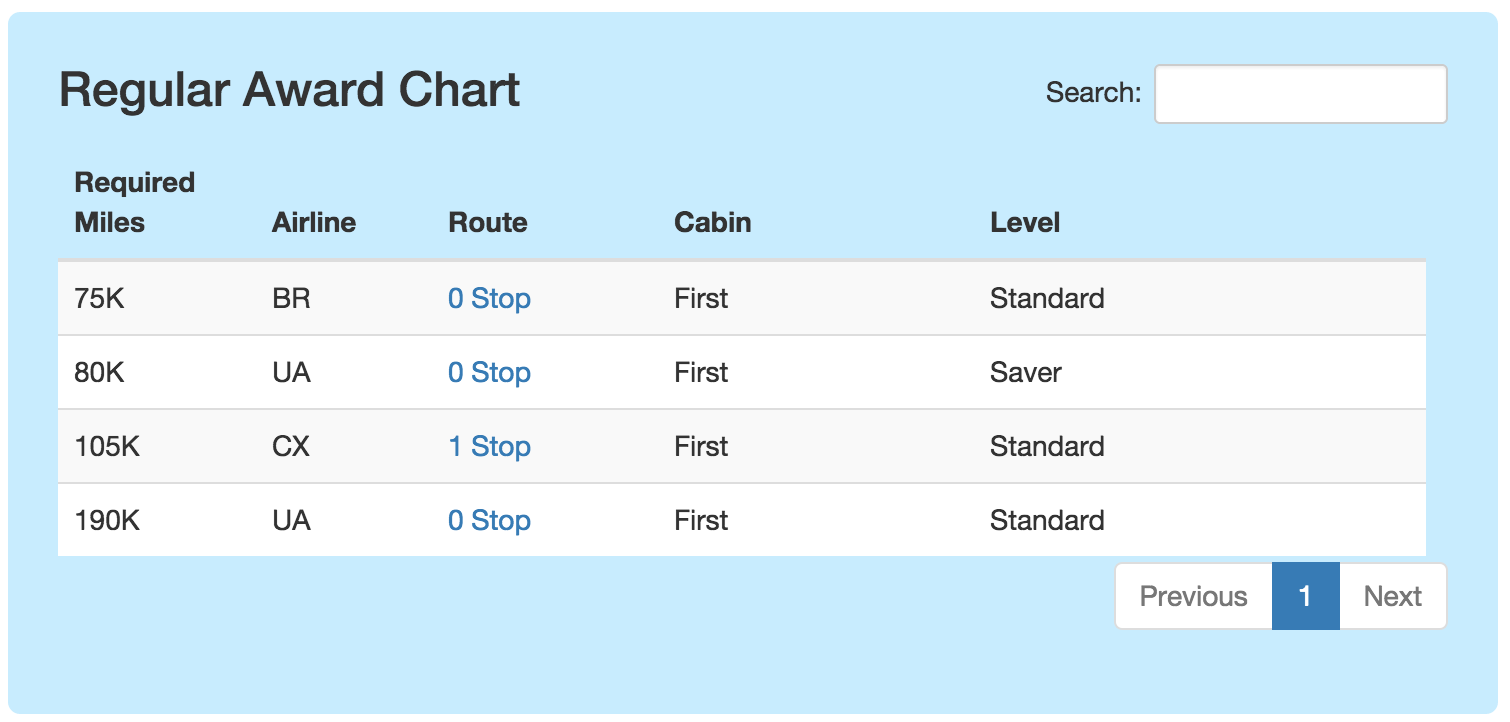Click the CX airline cell
This screenshot has width=1510, height=722.
pyautogui.click(x=291, y=446)
